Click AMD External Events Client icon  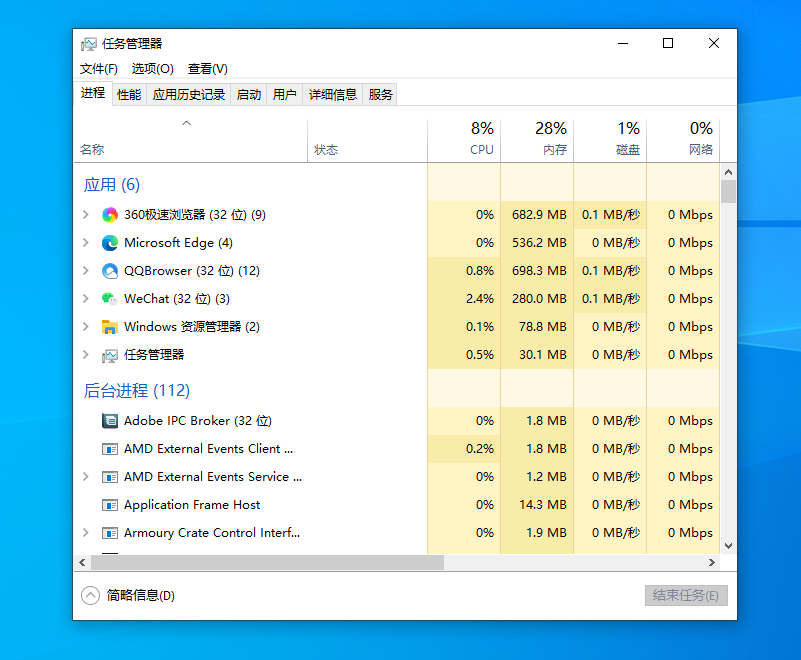pos(110,449)
